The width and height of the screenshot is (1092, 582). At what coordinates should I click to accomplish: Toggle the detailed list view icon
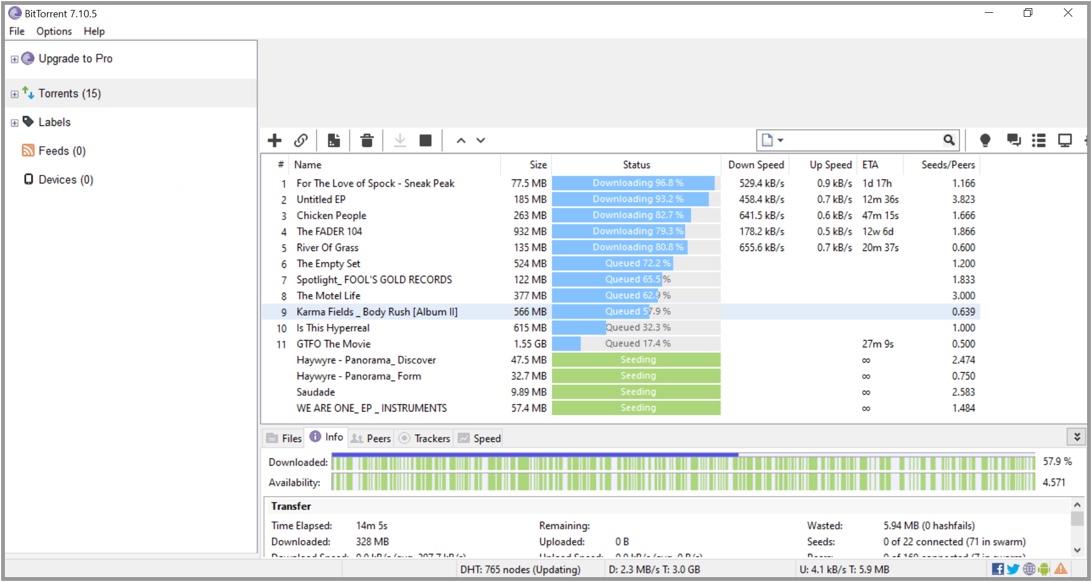click(1039, 141)
